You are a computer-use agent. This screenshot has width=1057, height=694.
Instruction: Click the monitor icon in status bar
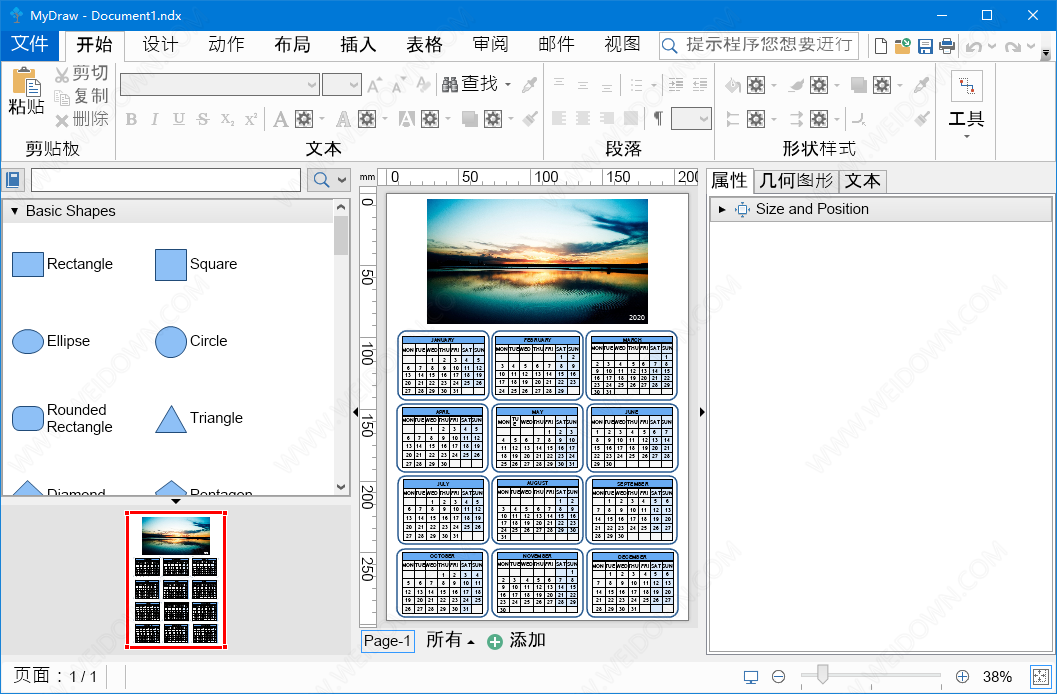tap(750, 676)
